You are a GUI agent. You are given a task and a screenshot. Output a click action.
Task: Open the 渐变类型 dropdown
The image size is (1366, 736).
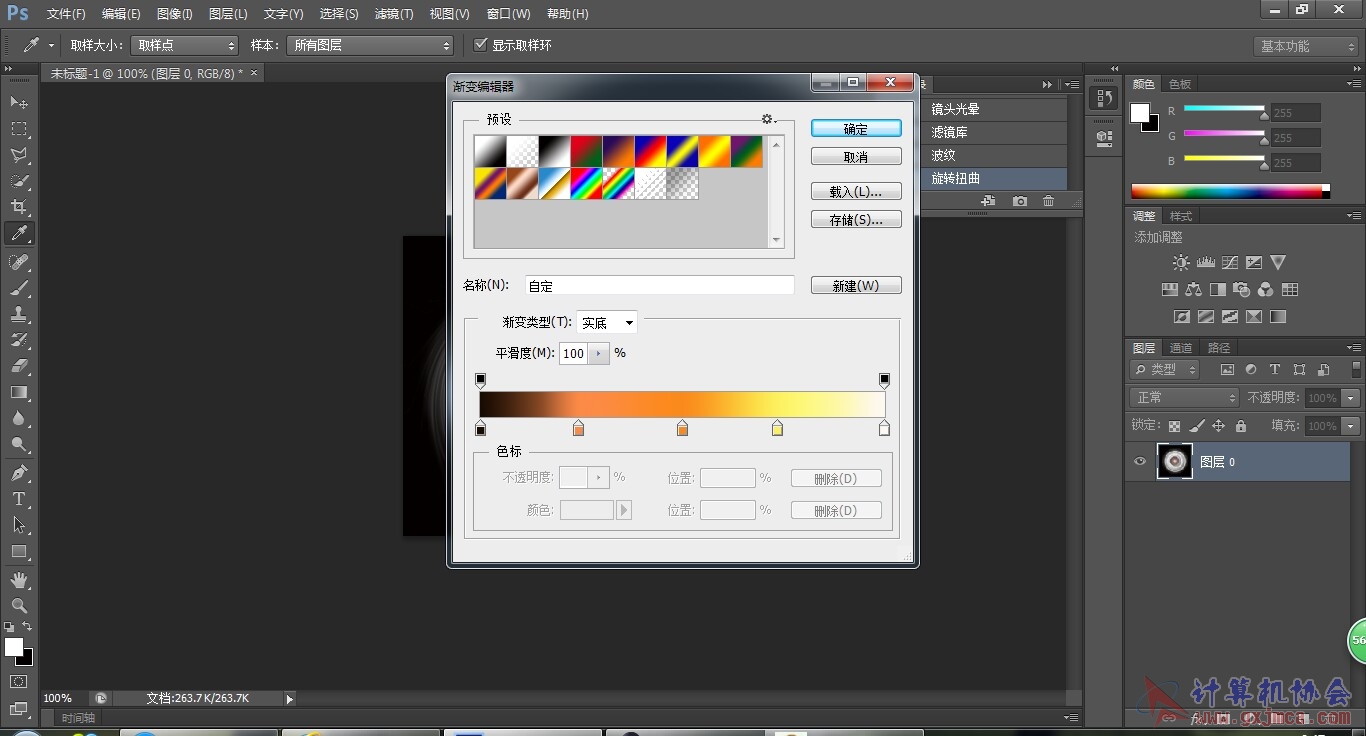click(x=607, y=323)
